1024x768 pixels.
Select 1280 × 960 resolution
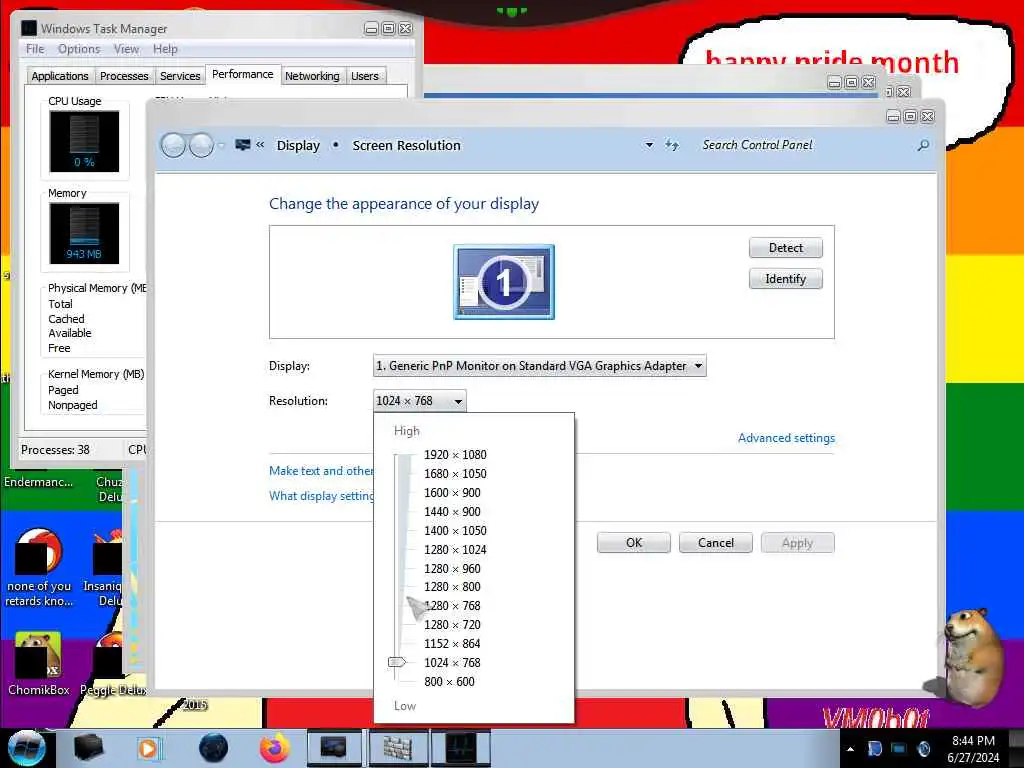point(452,568)
